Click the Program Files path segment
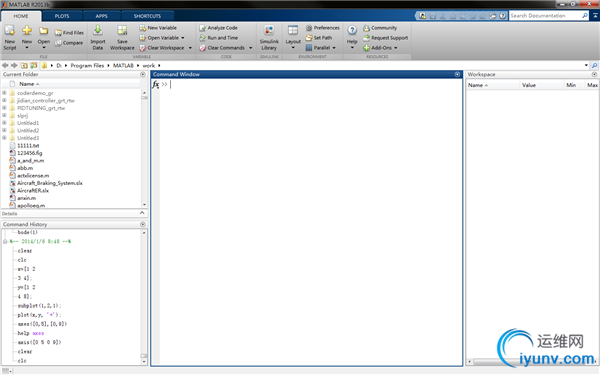 pos(87,65)
